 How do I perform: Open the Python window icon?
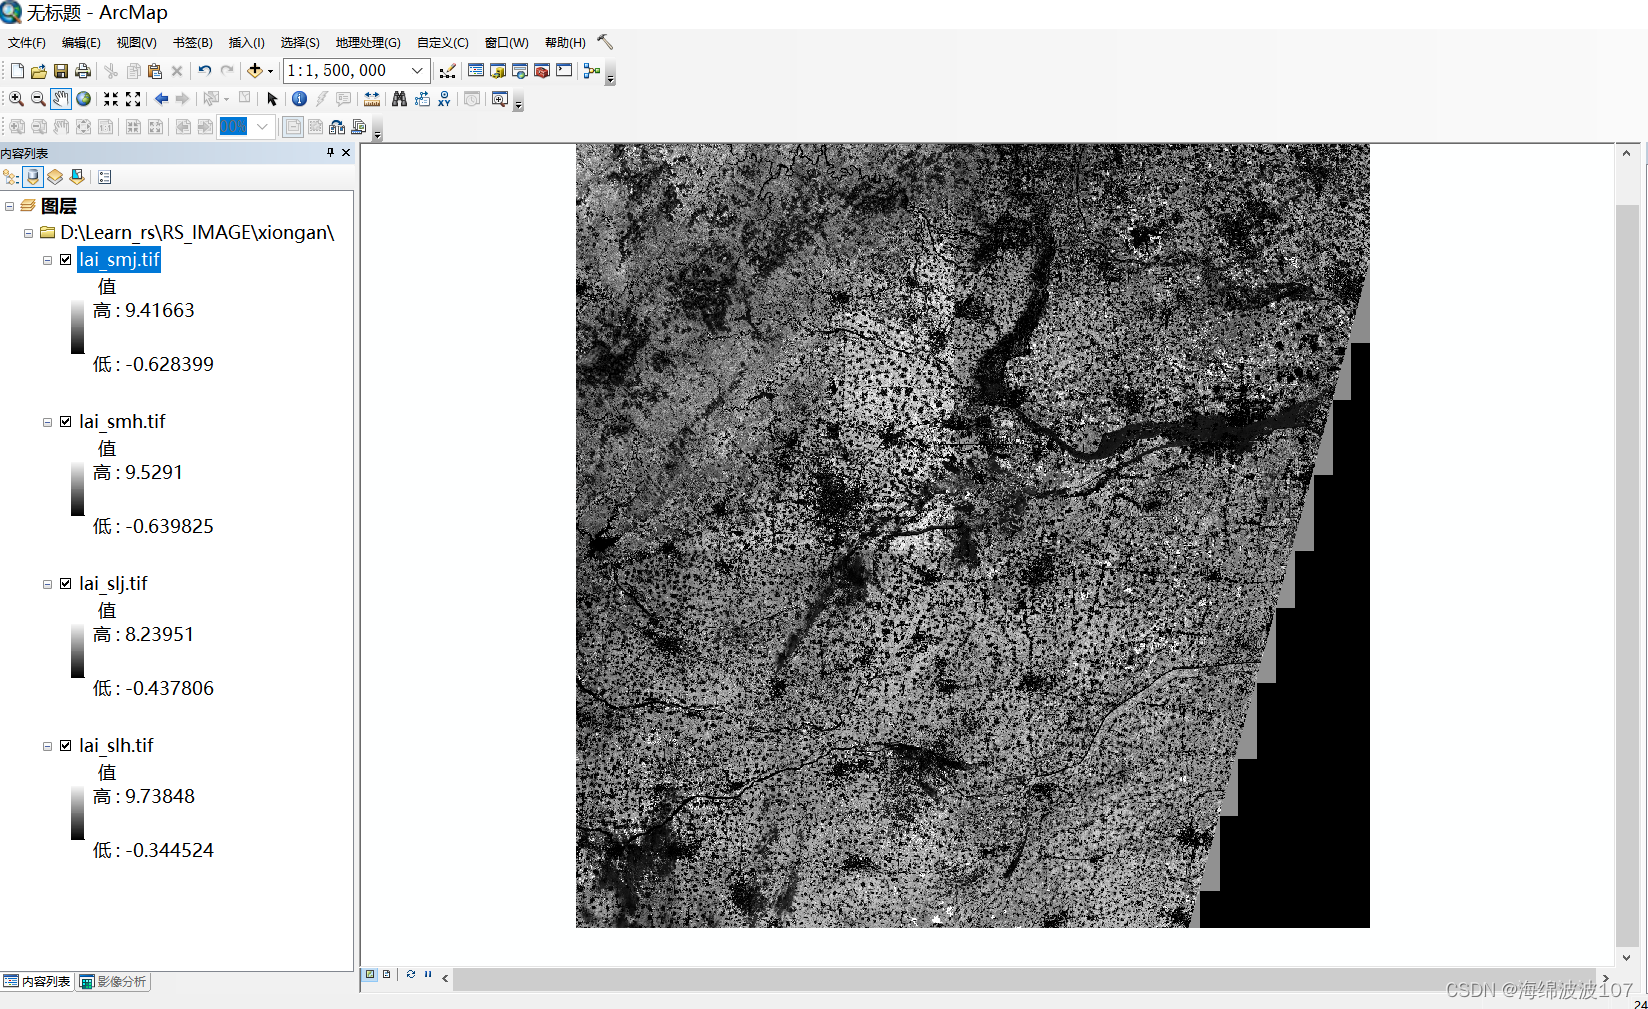click(x=564, y=71)
